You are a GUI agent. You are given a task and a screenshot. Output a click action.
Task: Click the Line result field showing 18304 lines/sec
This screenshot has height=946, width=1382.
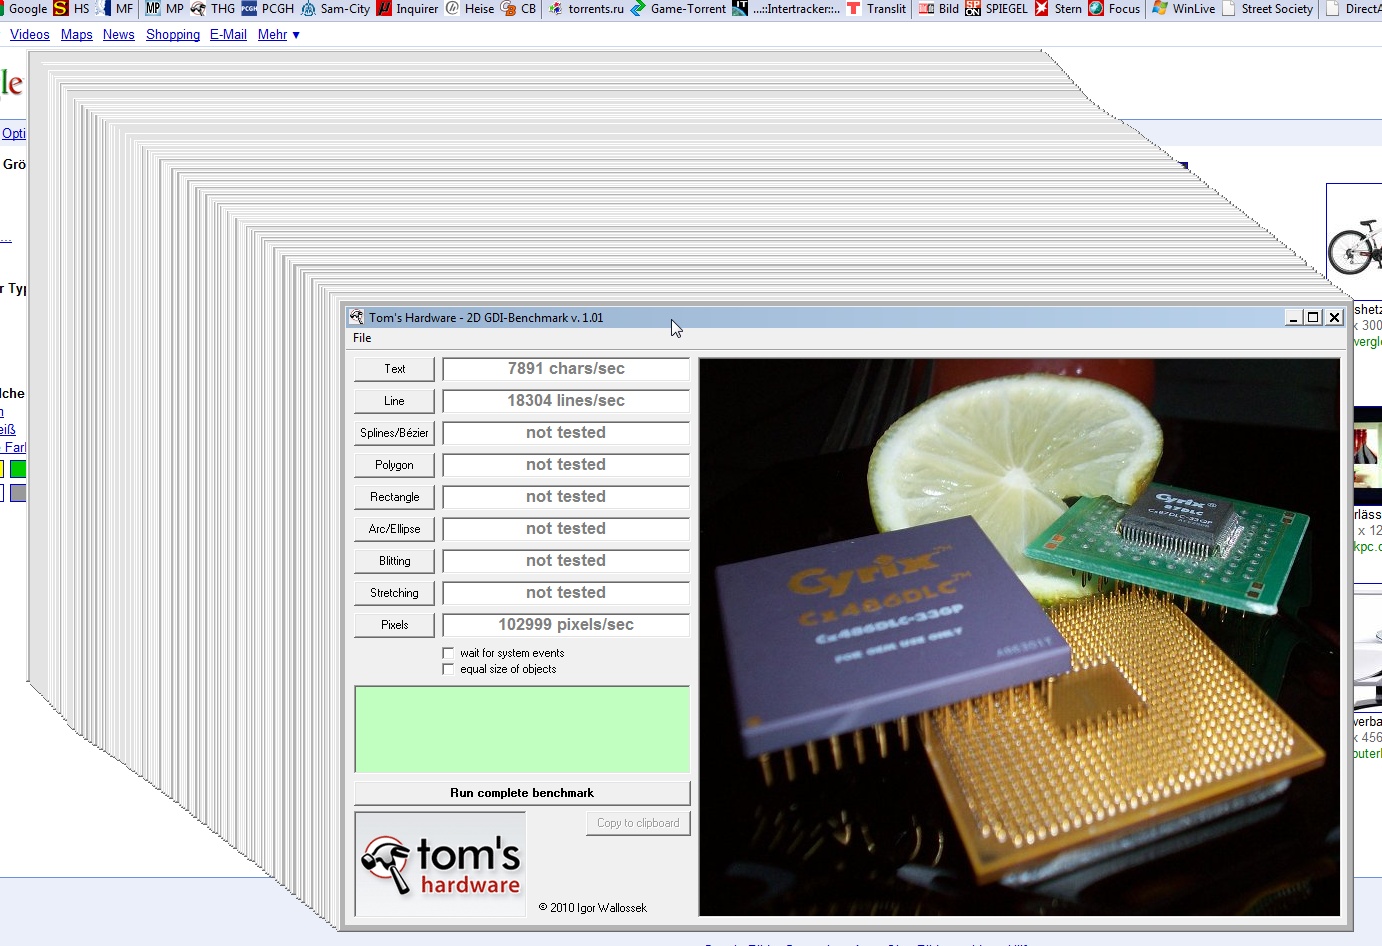pyautogui.click(x=566, y=401)
